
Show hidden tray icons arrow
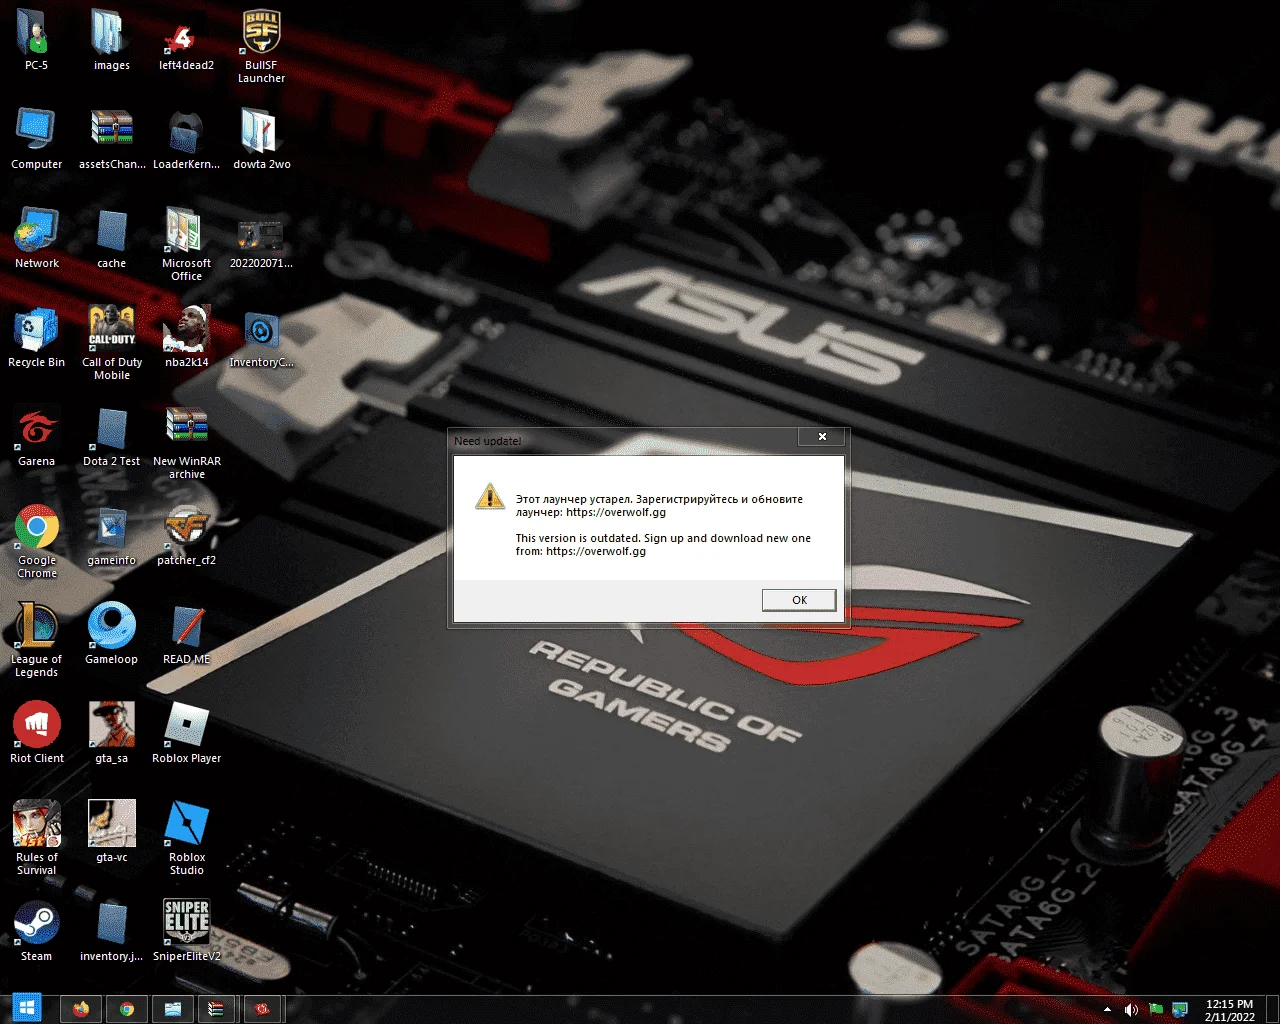pyautogui.click(x=1106, y=1010)
